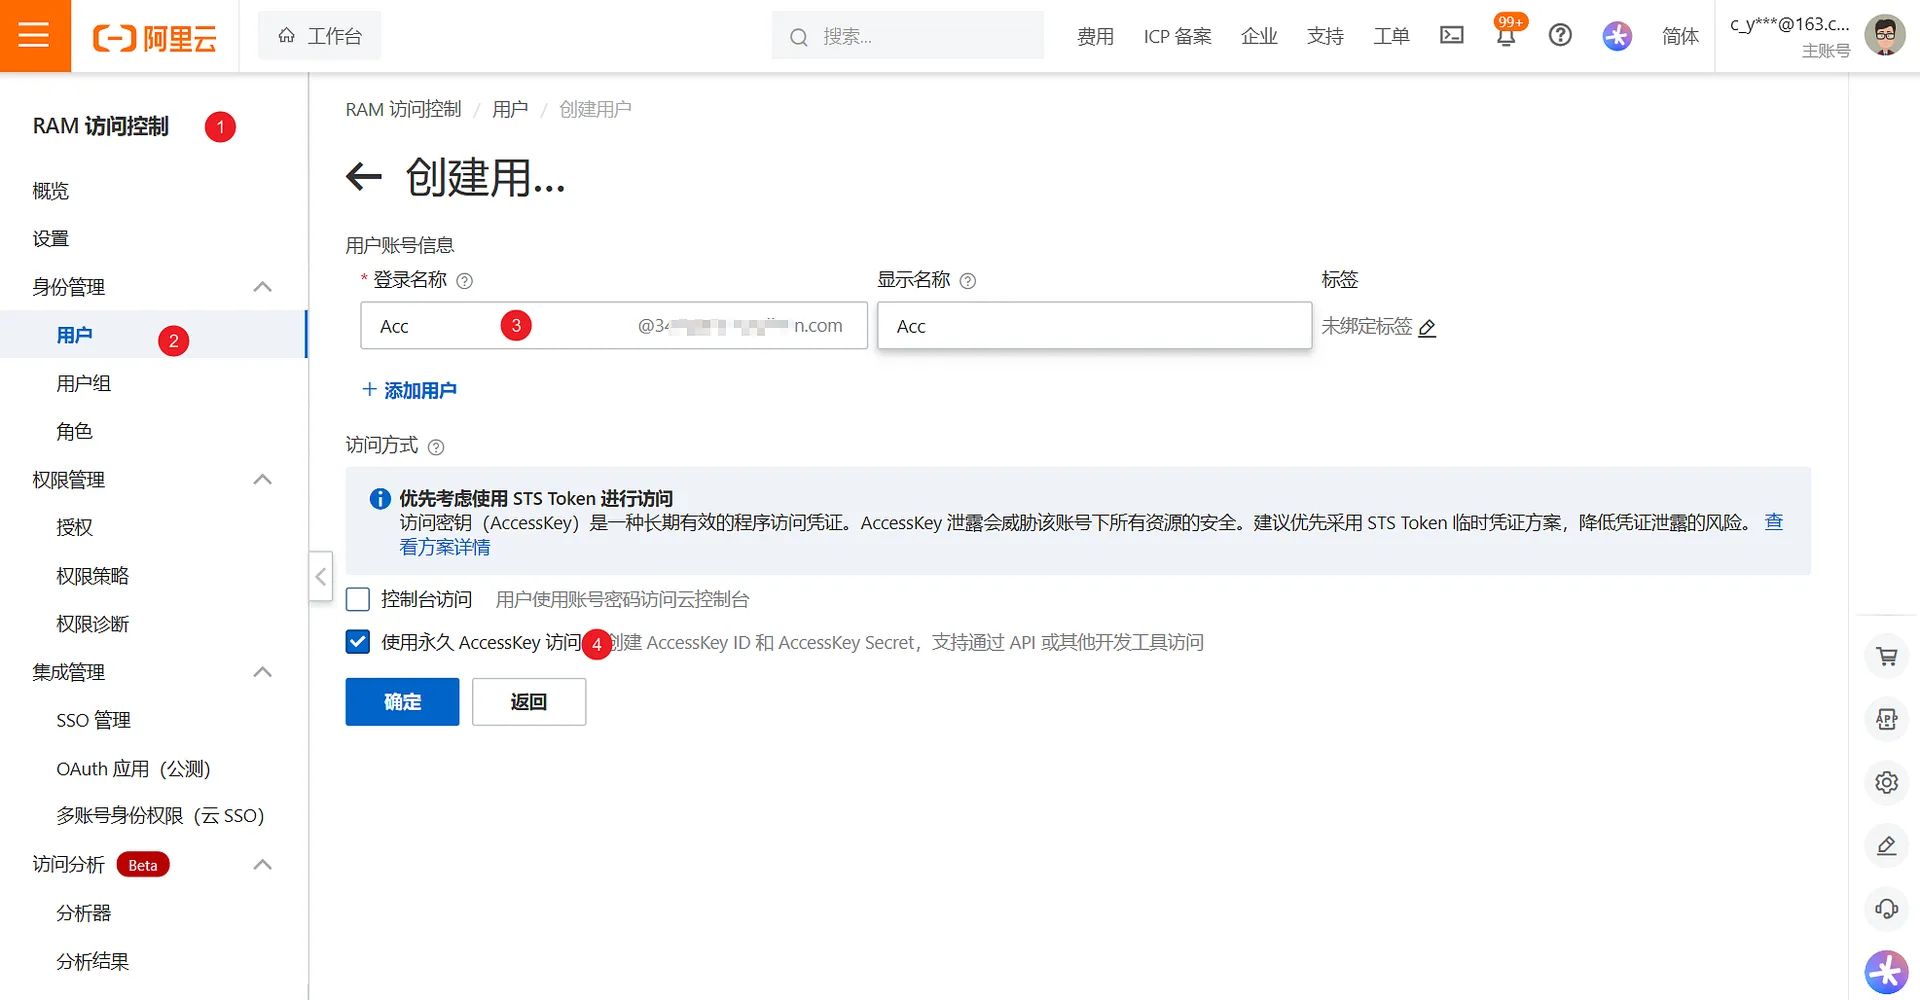
Task: Click the 确定 button to confirm
Action: click(x=401, y=701)
